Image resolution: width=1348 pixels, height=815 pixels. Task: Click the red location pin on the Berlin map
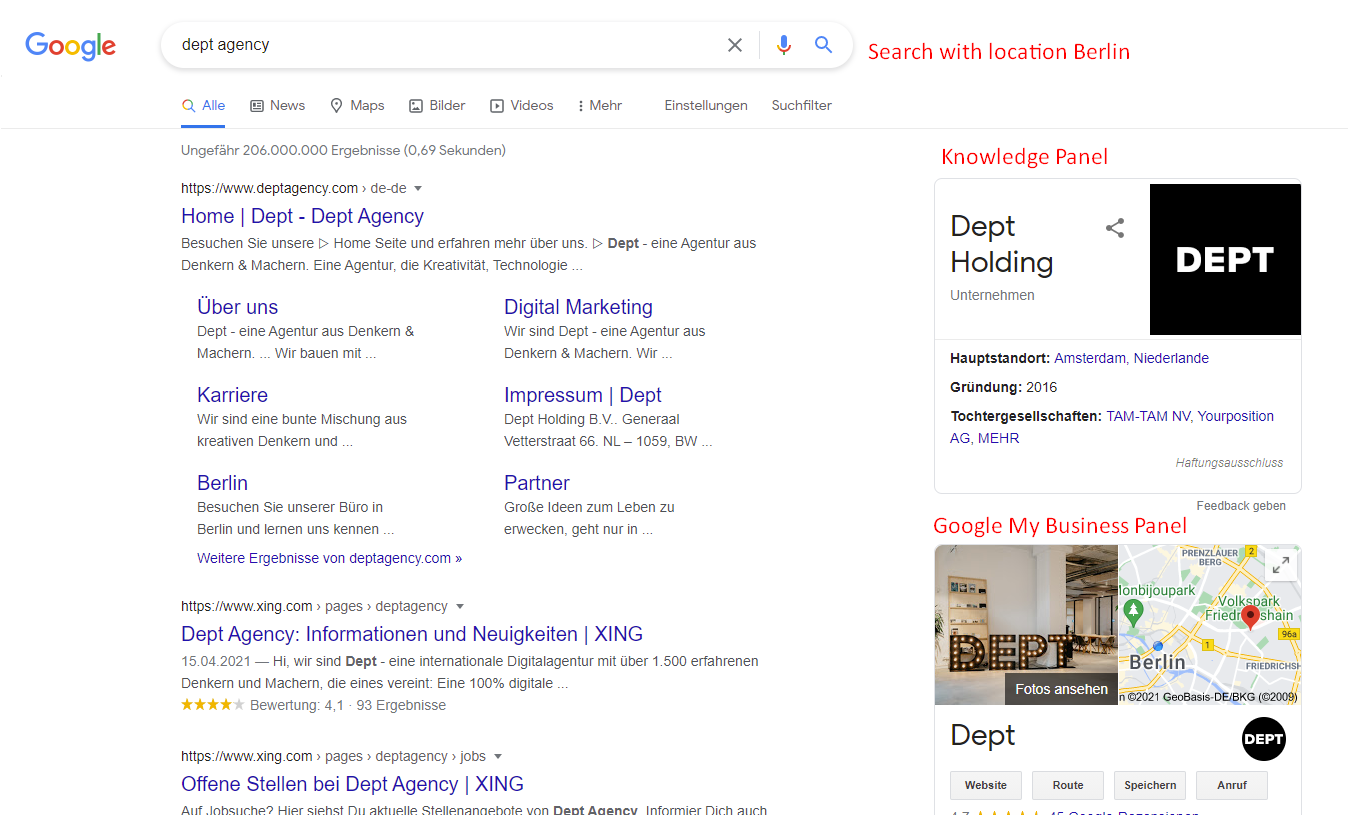1250,617
